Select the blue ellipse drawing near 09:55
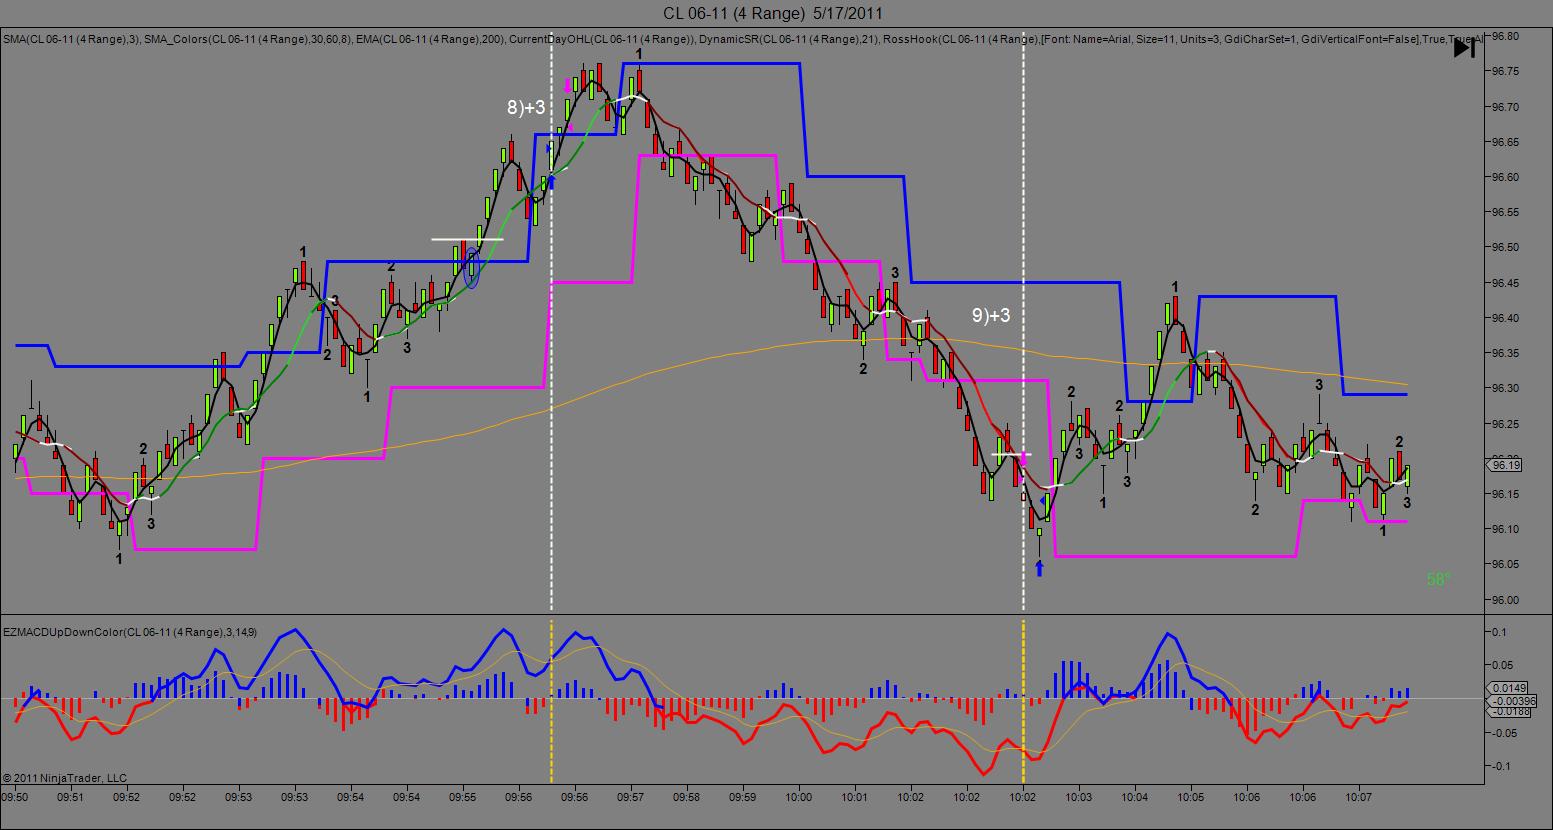 [x=472, y=269]
